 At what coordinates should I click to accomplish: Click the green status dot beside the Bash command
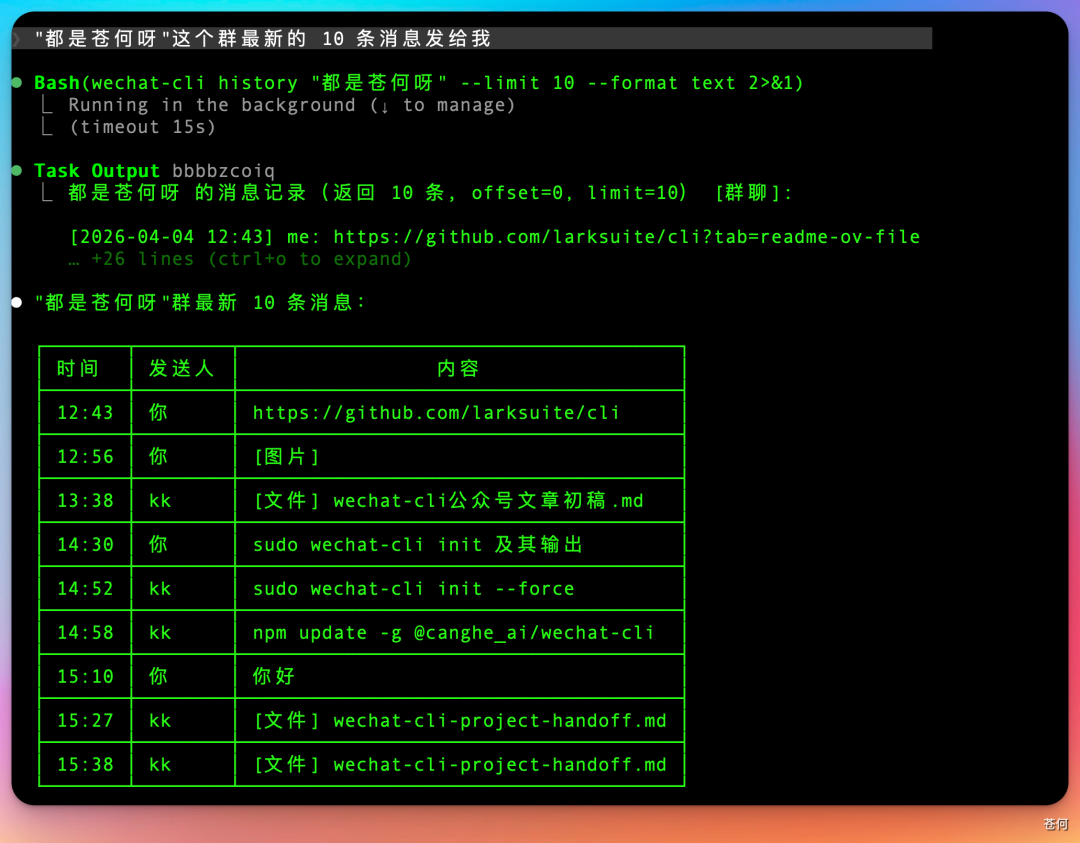(x=17, y=82)
